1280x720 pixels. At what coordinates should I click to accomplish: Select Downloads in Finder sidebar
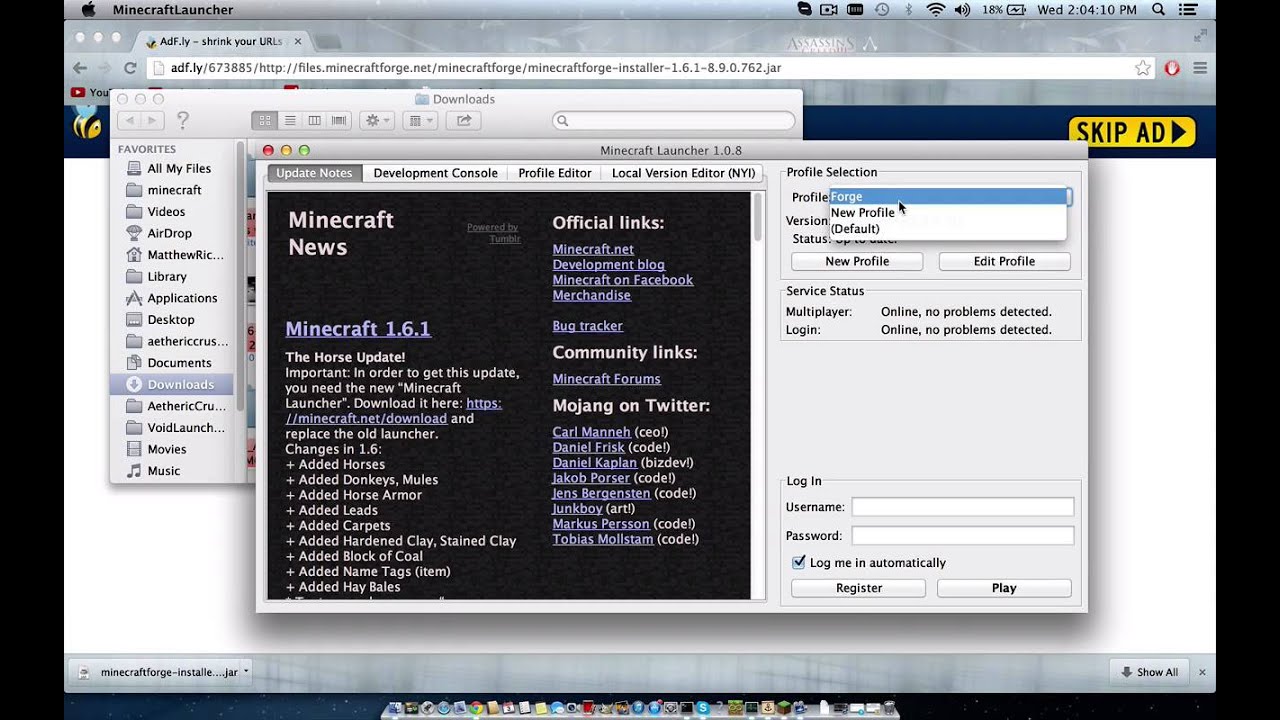tap(171, 384)
